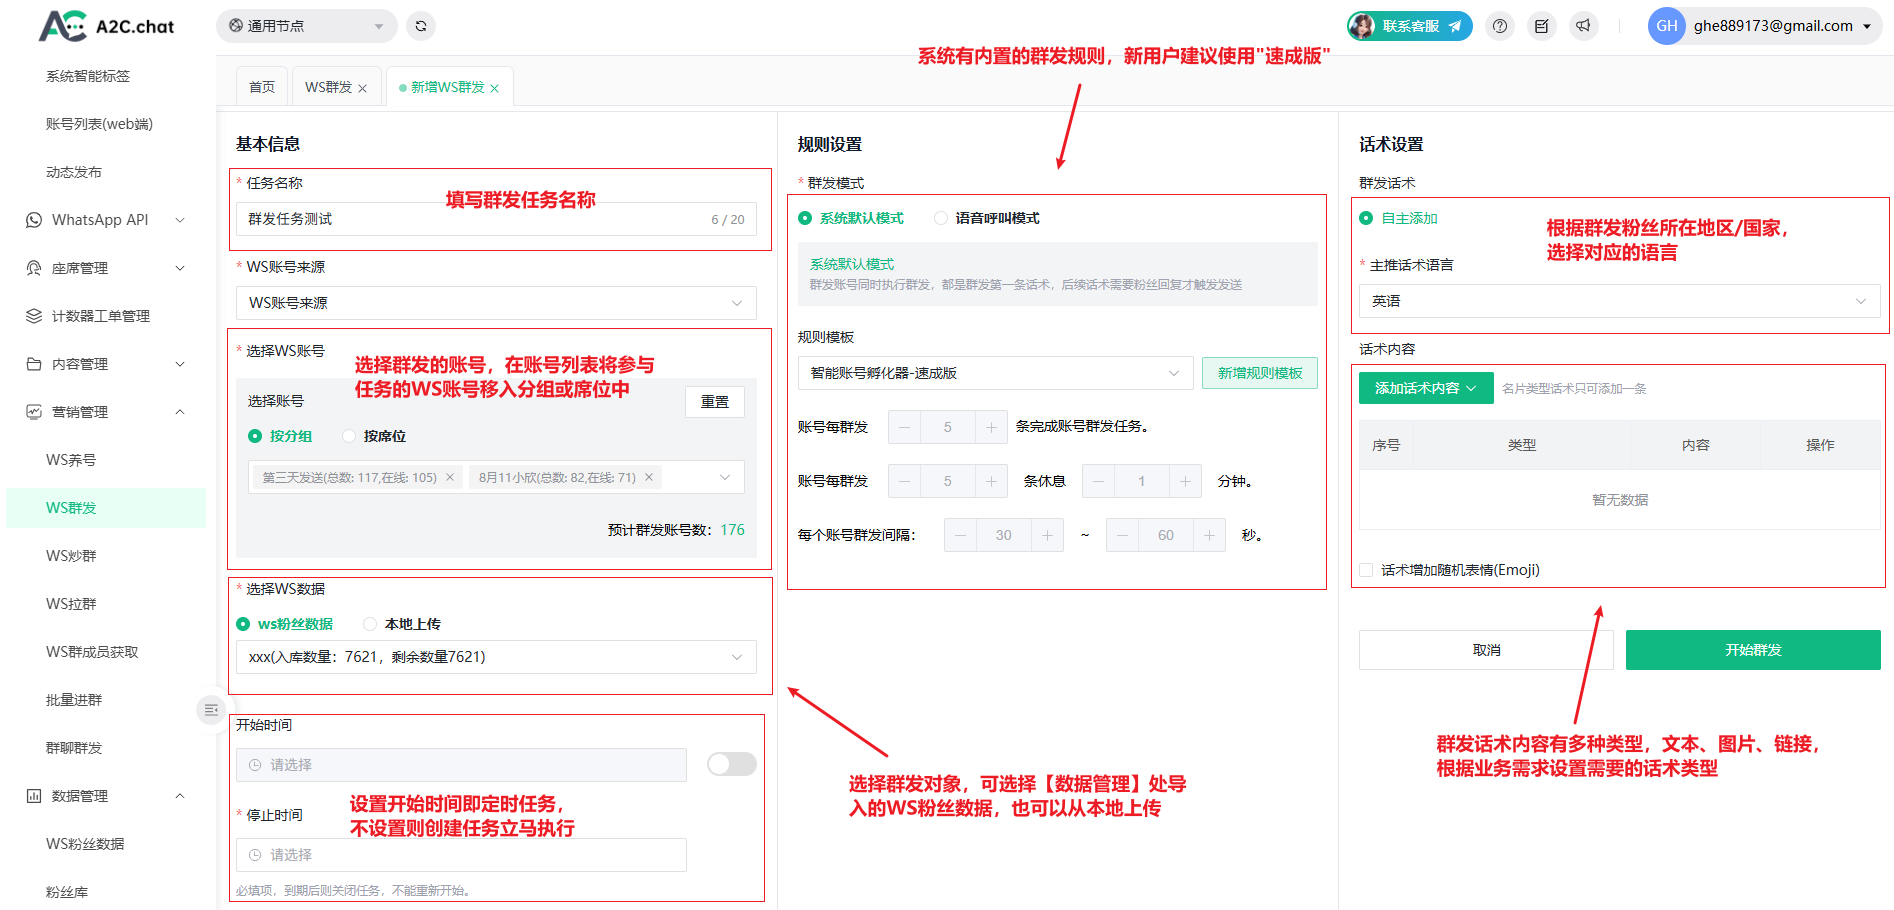Click the refresh icon beside node selector
Image resolution: width=1894 pixels, height=910 pixels.
click(421, 26)
